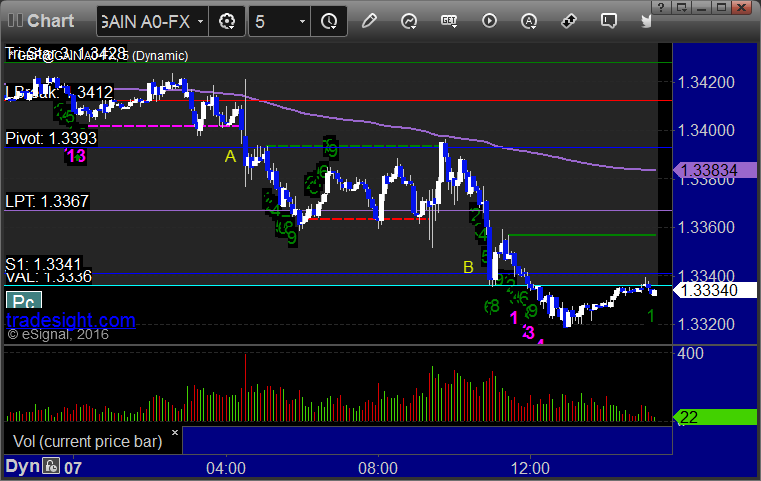Click the green 22 volume marker
Image resolution: width=761 pixels, height=481 pixels.
point(715,417)
